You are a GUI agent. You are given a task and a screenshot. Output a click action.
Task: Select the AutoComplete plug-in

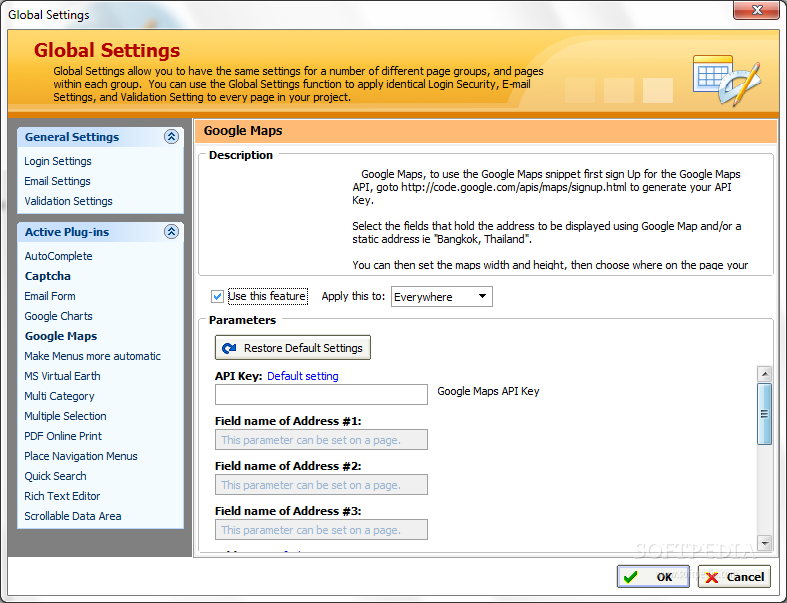point(59,256)
